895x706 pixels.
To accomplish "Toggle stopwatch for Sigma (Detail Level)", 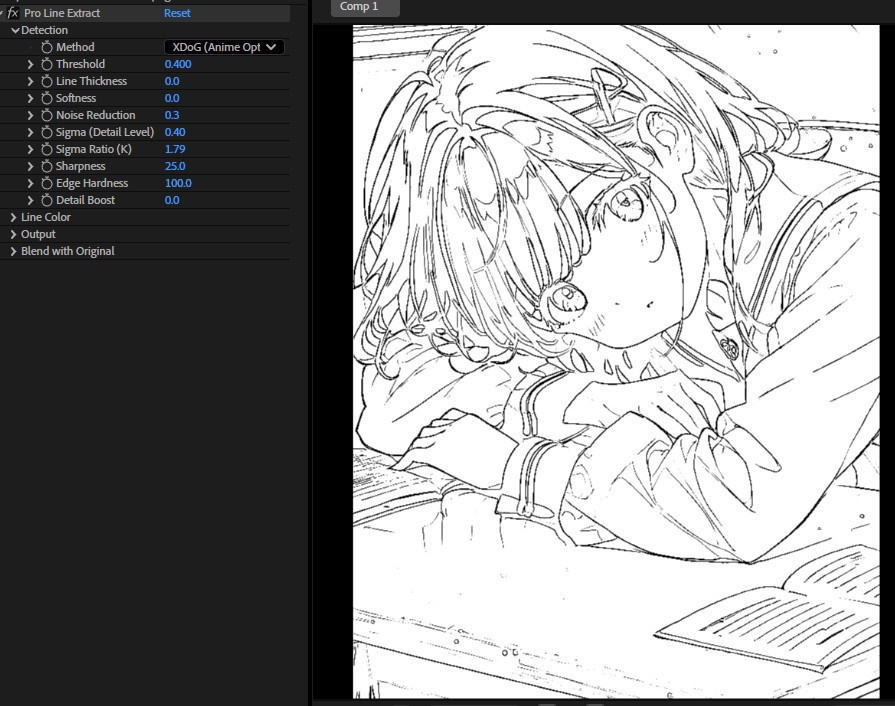I will point(47,132).
